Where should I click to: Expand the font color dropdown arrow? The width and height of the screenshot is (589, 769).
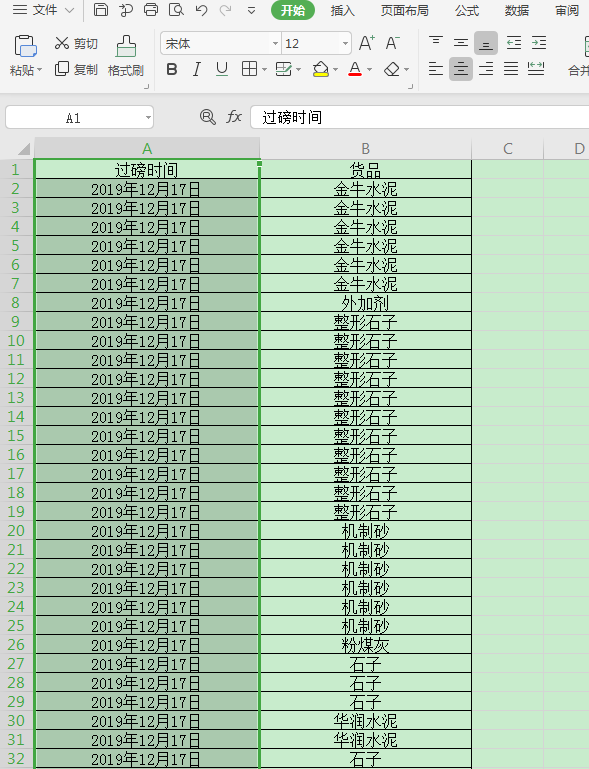[x=369, y=70]
